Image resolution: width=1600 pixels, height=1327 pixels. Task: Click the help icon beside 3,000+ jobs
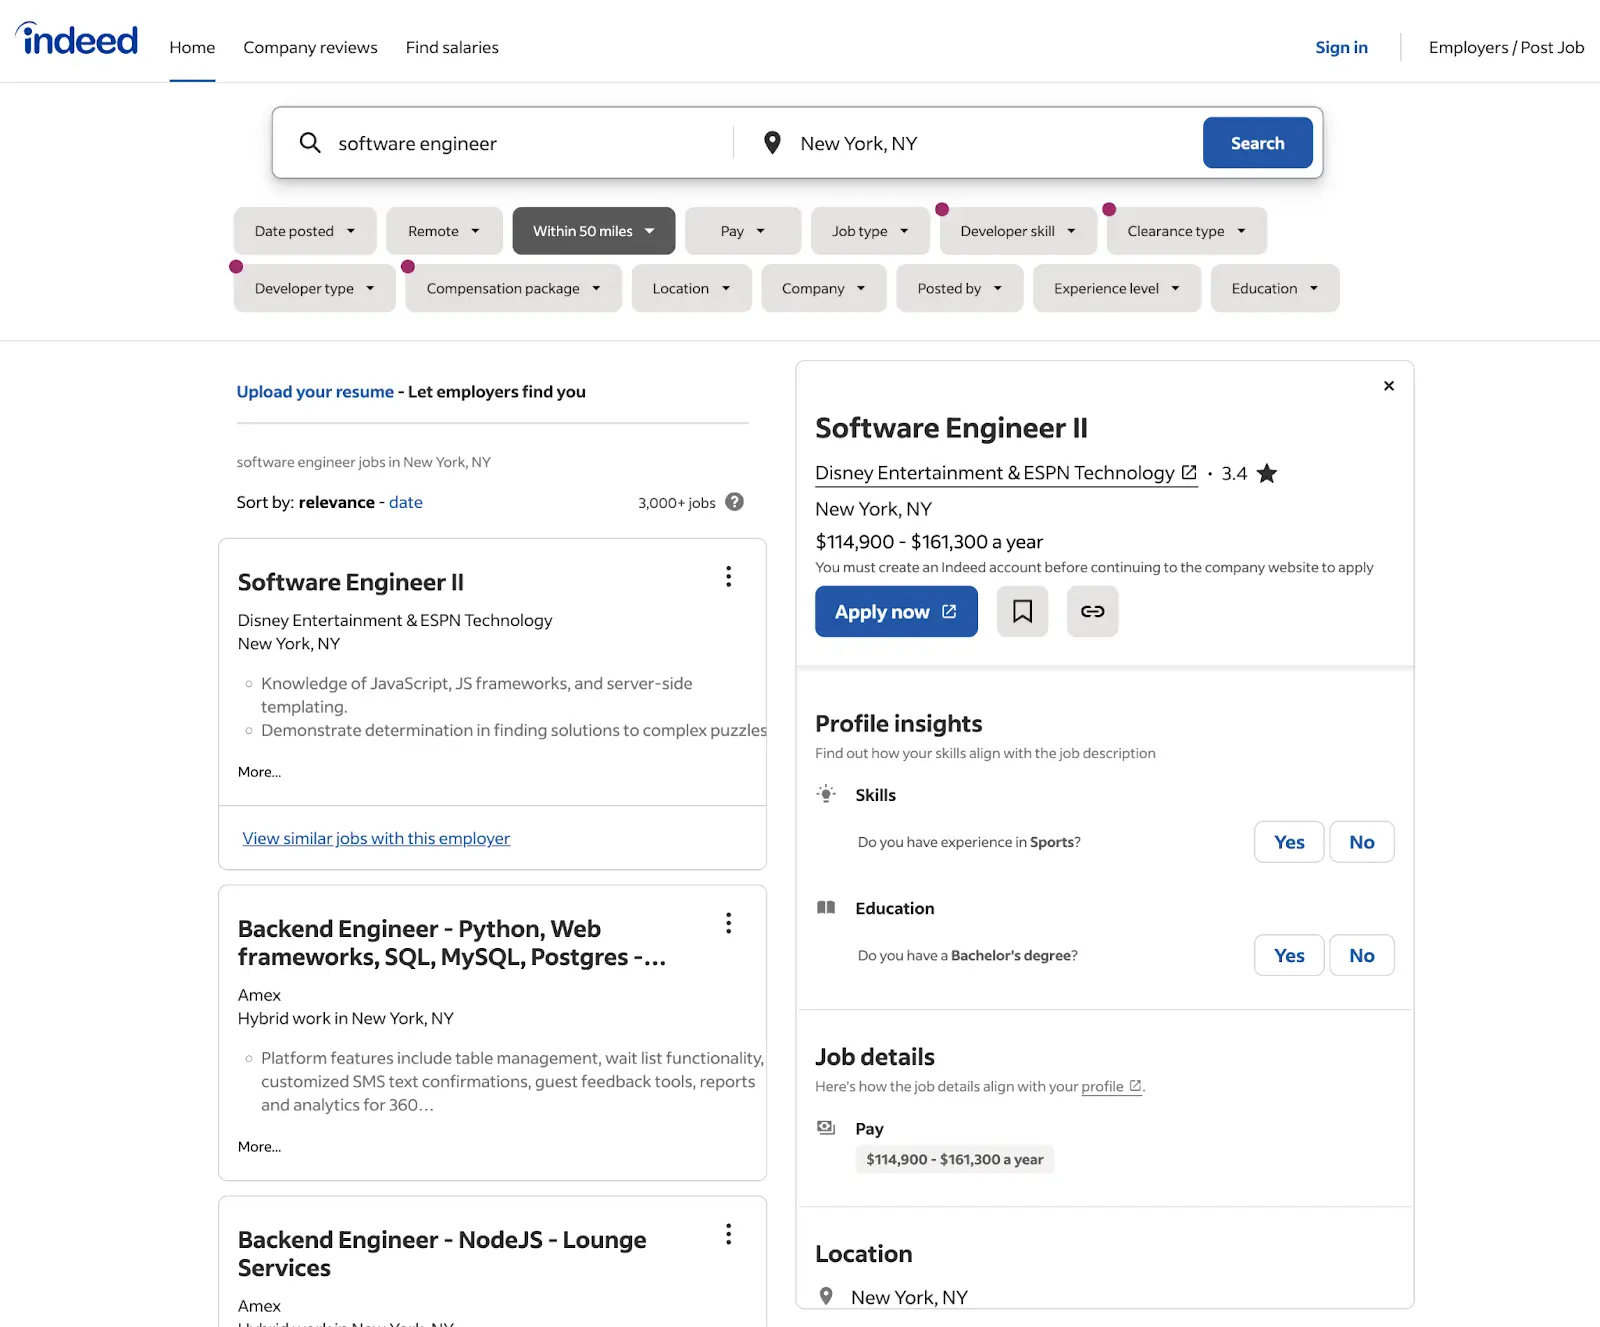(734, 502)
